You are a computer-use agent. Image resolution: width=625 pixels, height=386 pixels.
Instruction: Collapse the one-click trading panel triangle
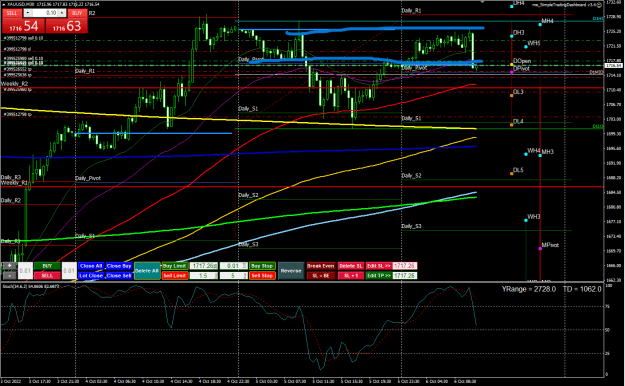click(4, 4)
